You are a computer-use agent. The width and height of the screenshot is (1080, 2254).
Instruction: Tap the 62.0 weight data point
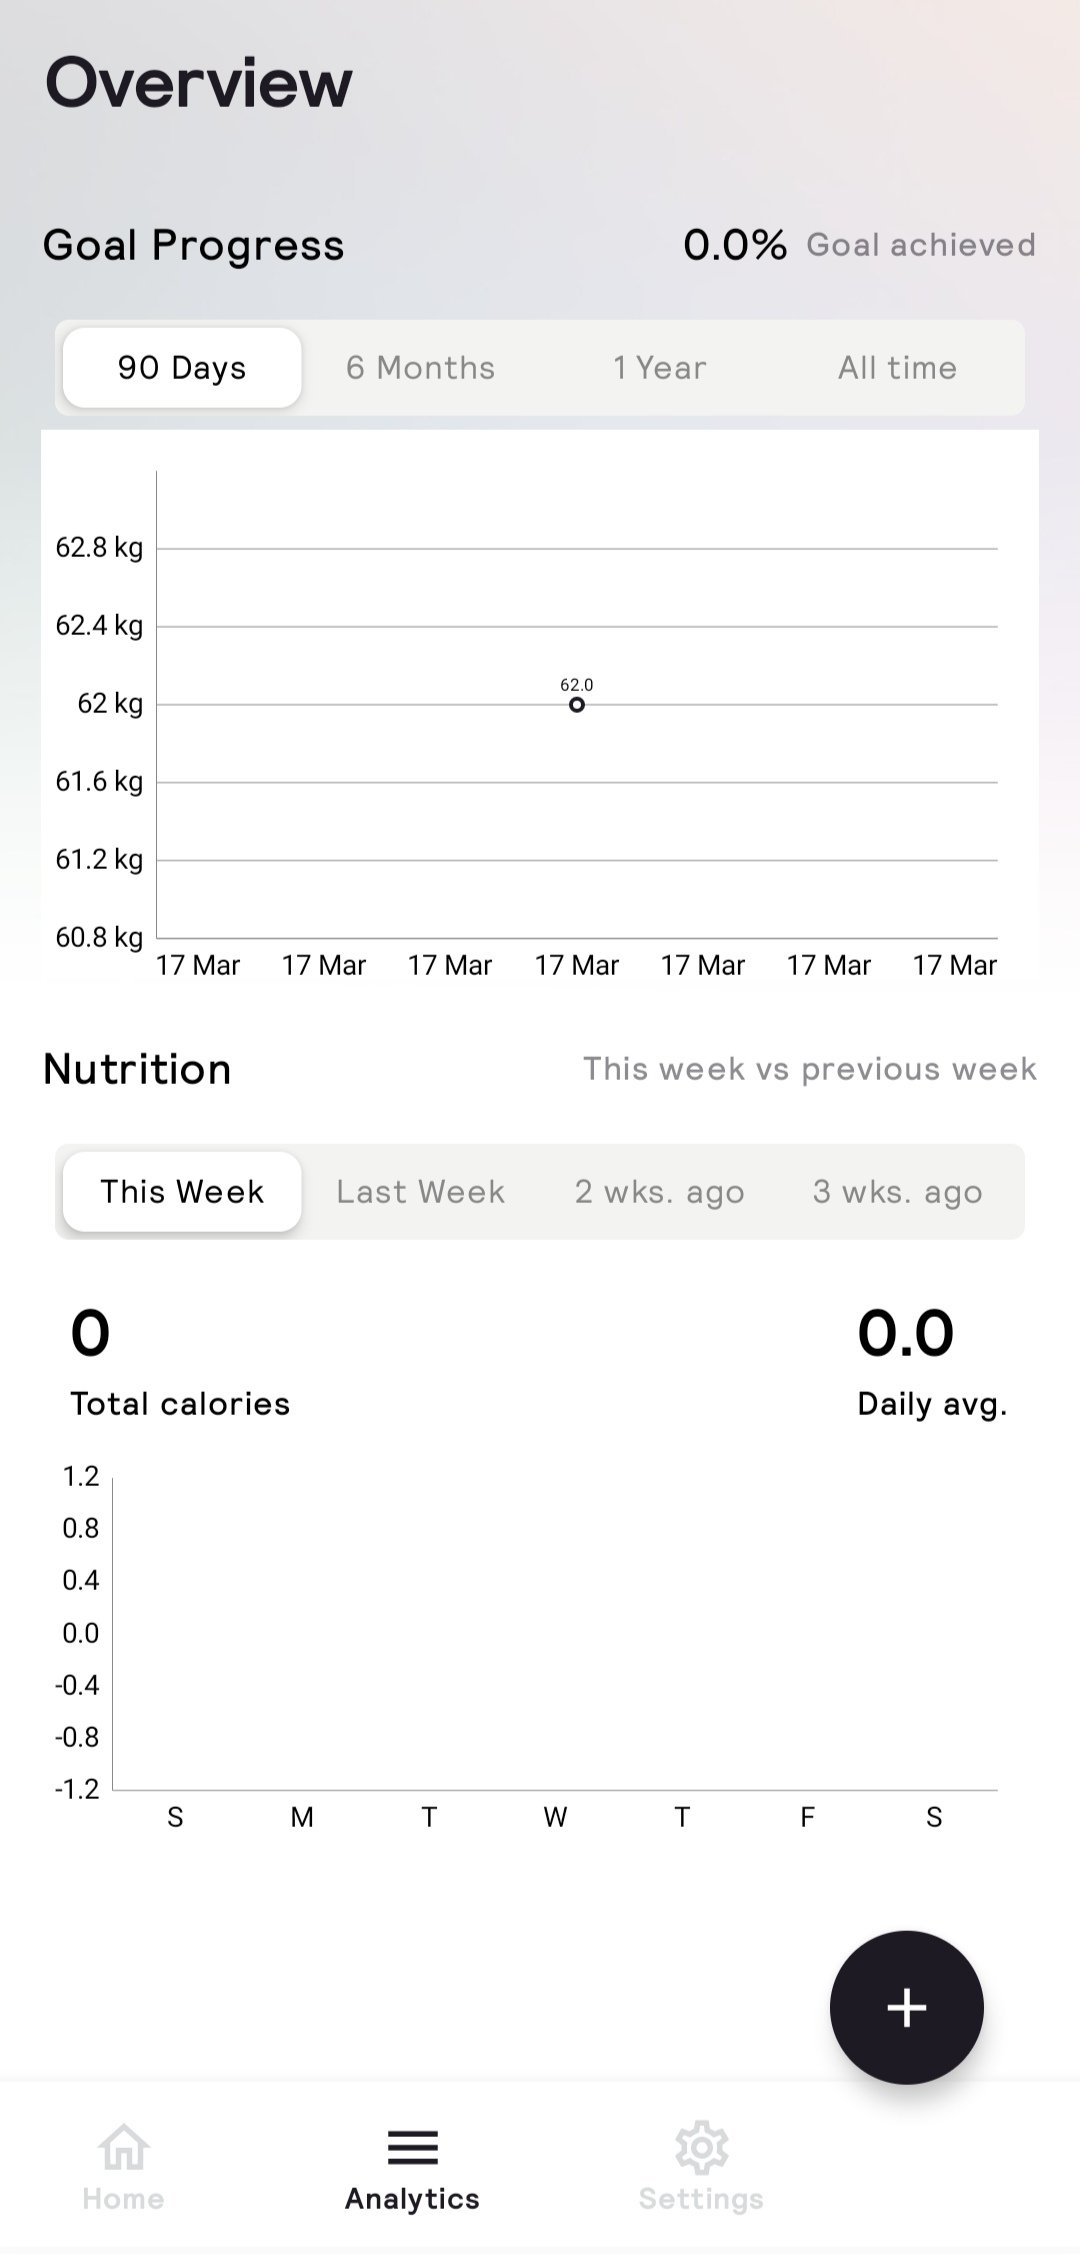click(x=577, y=705)
